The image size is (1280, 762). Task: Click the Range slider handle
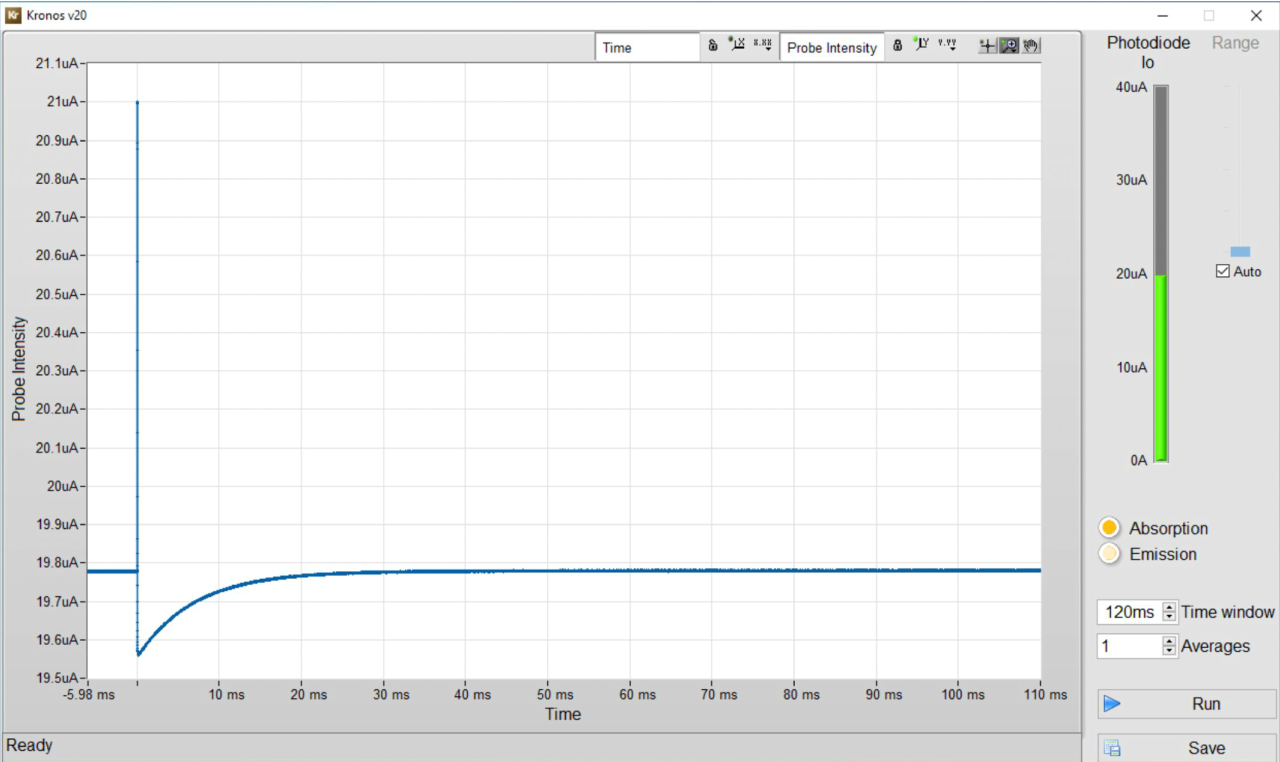(x=1240, y=251)
